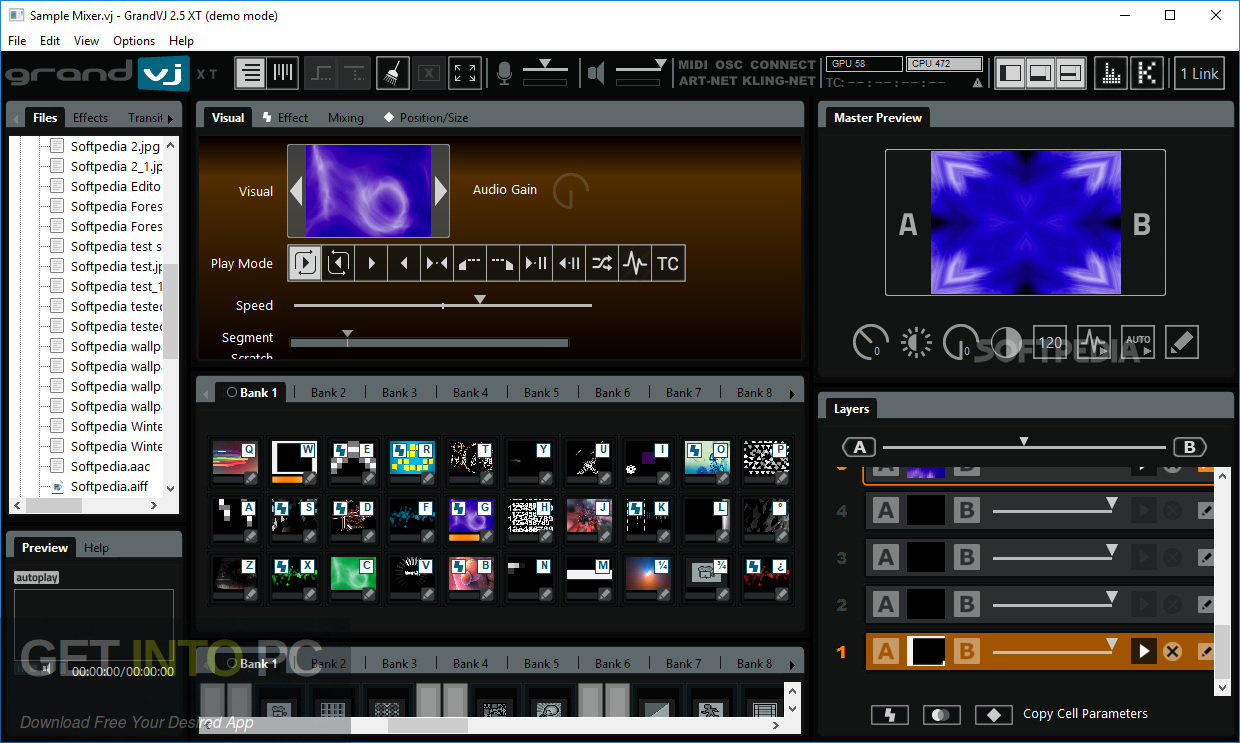
Task: Click the speaker volume icon
Action: (596, 73)
